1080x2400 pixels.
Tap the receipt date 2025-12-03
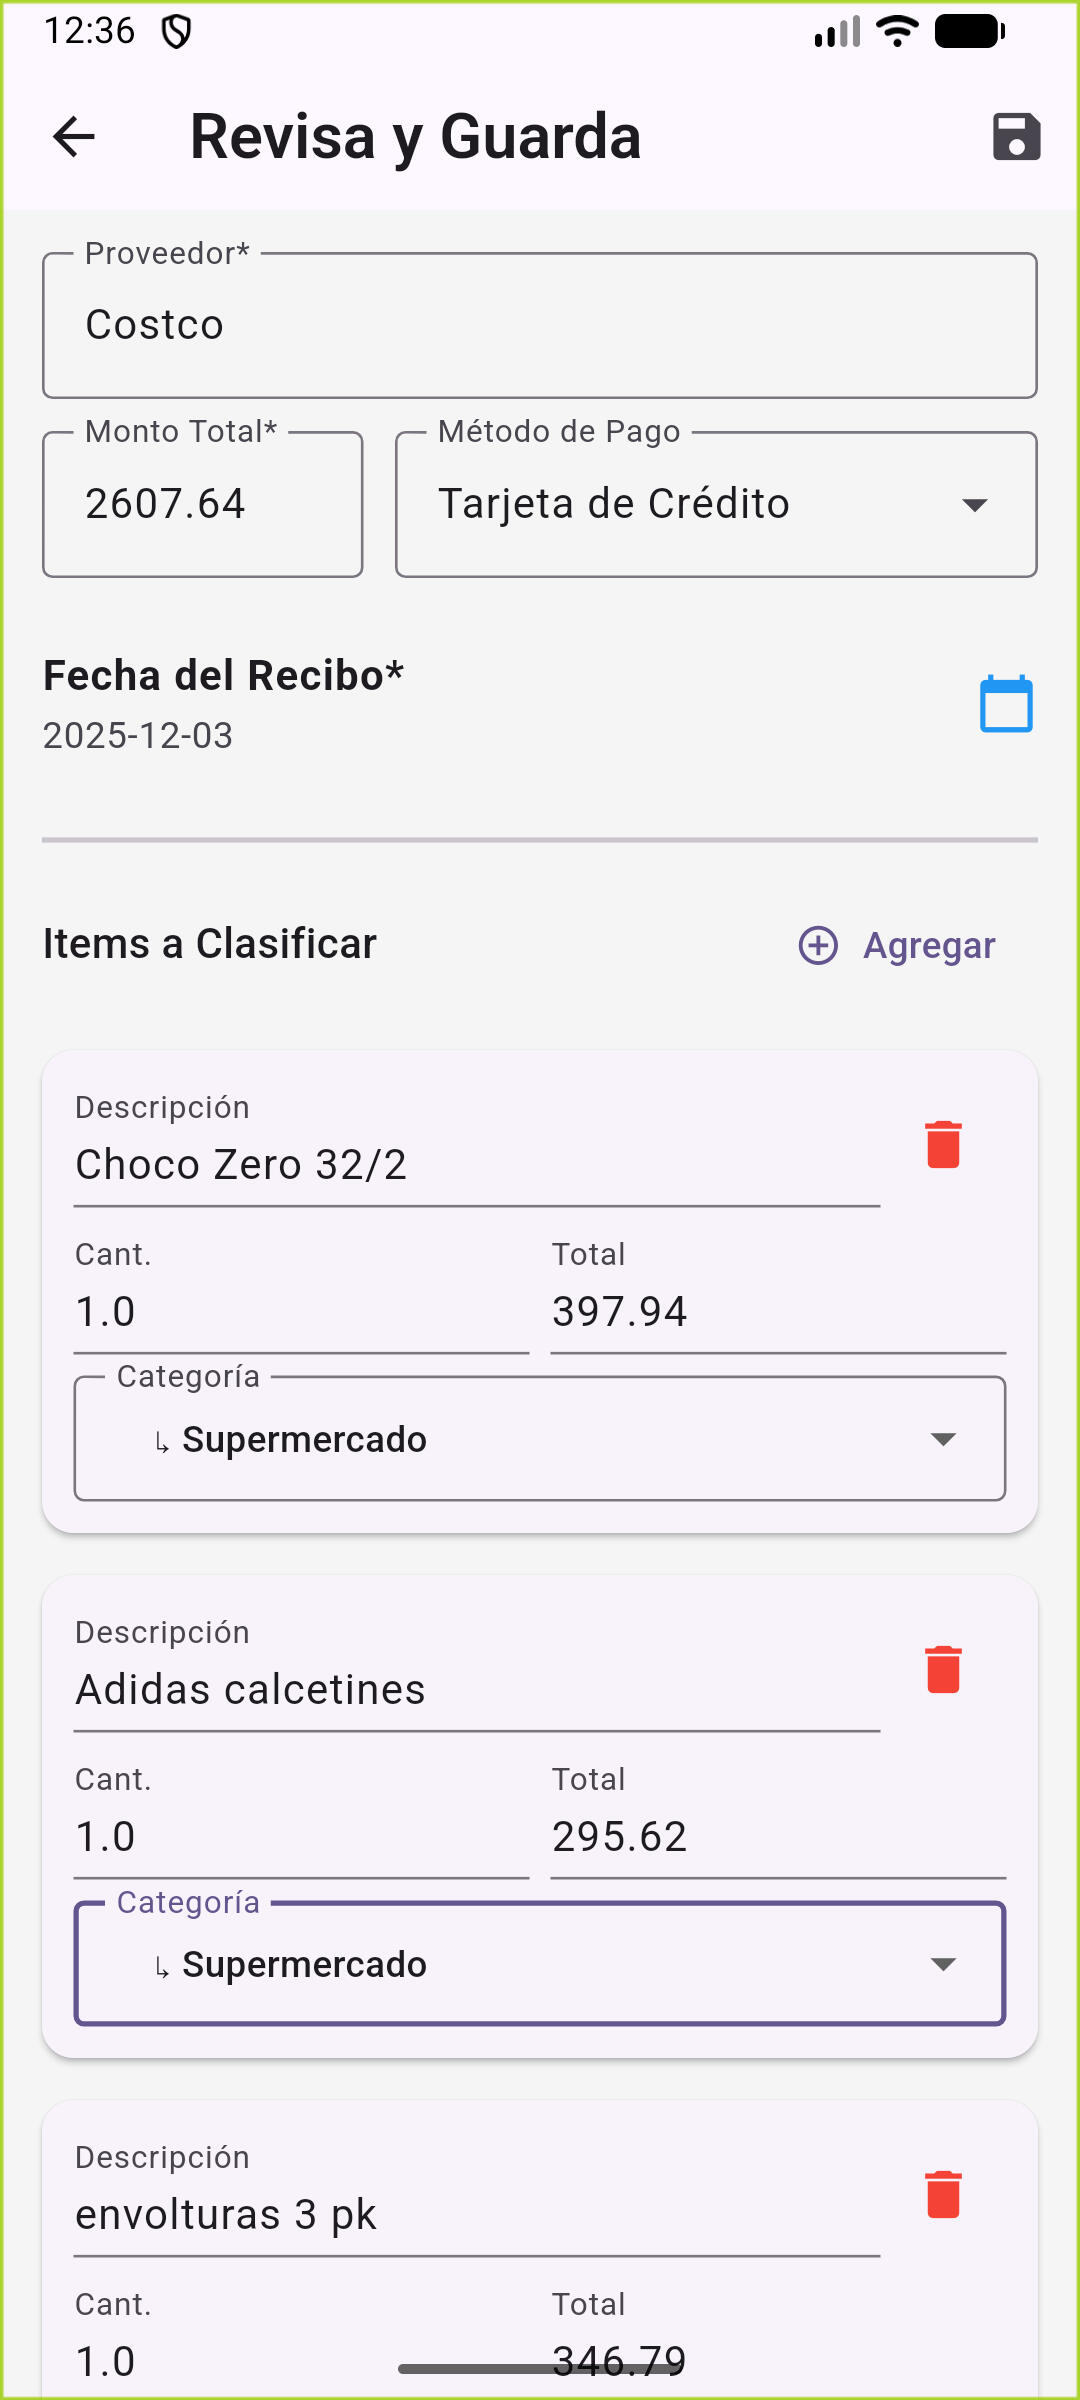138,736
